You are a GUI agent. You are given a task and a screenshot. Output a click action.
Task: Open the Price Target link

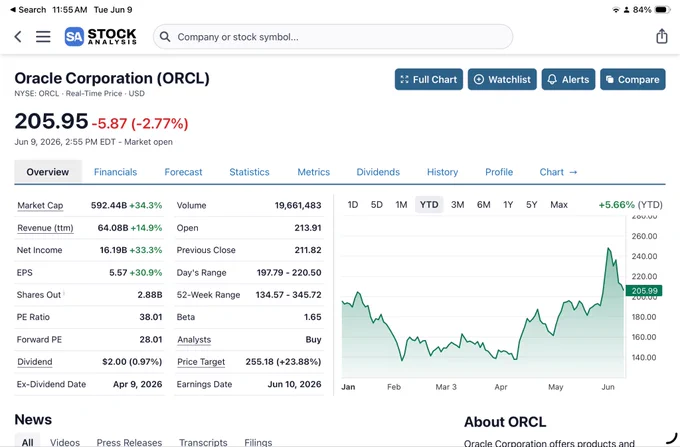[201, 362]
